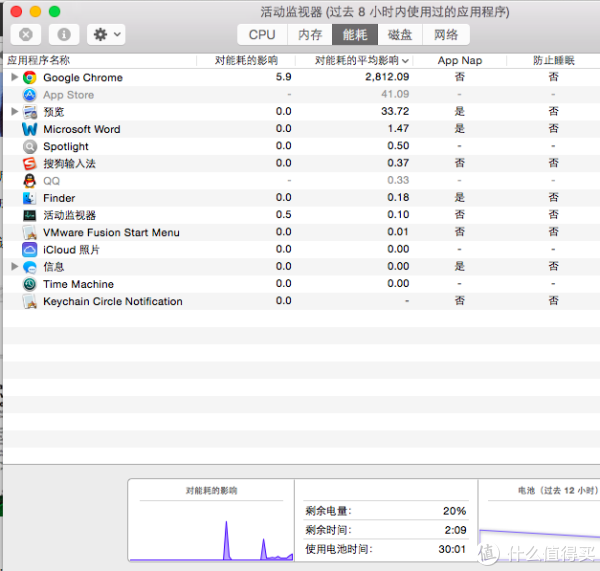Open the gear action menu
Viewport: 600px width, 571px height.
click(106, 35)
